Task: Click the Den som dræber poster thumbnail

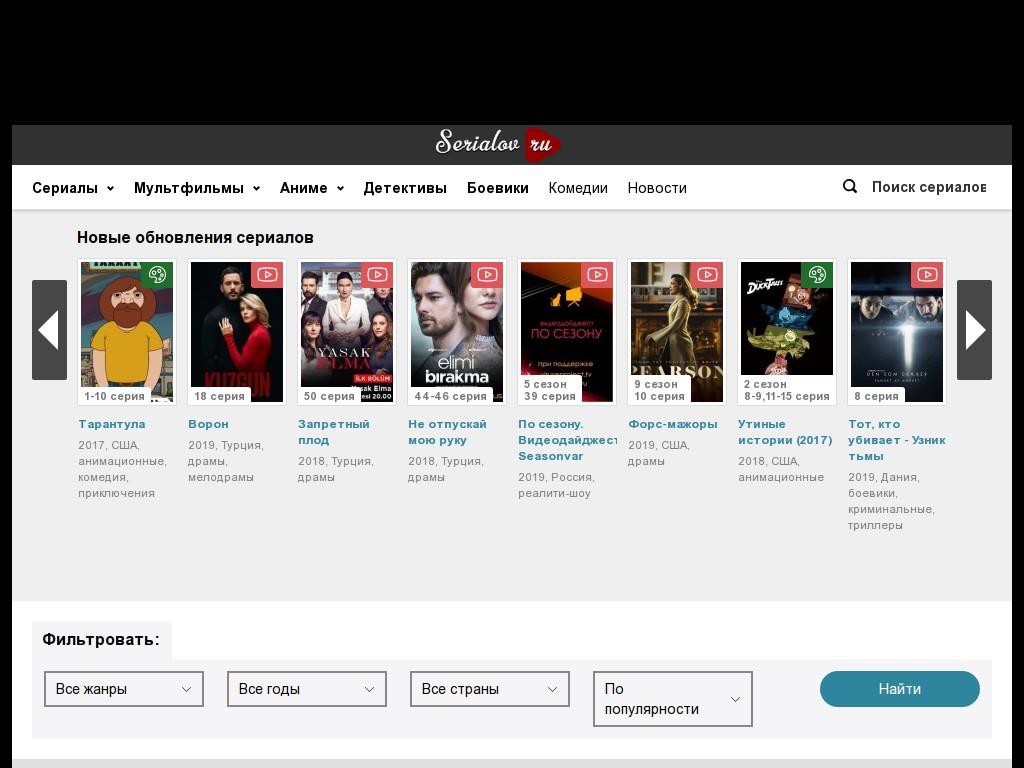Action: click(897, 332)
